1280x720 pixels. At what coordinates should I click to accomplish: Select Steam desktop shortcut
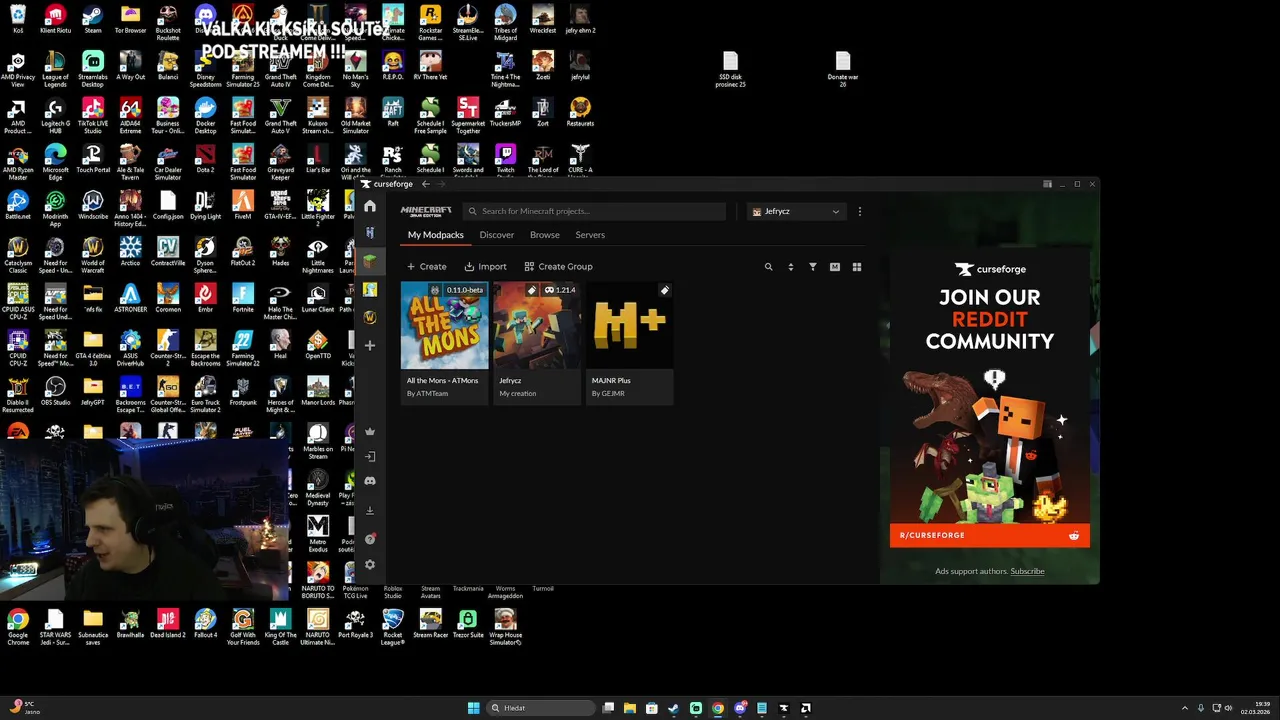[x=93, y=19]
